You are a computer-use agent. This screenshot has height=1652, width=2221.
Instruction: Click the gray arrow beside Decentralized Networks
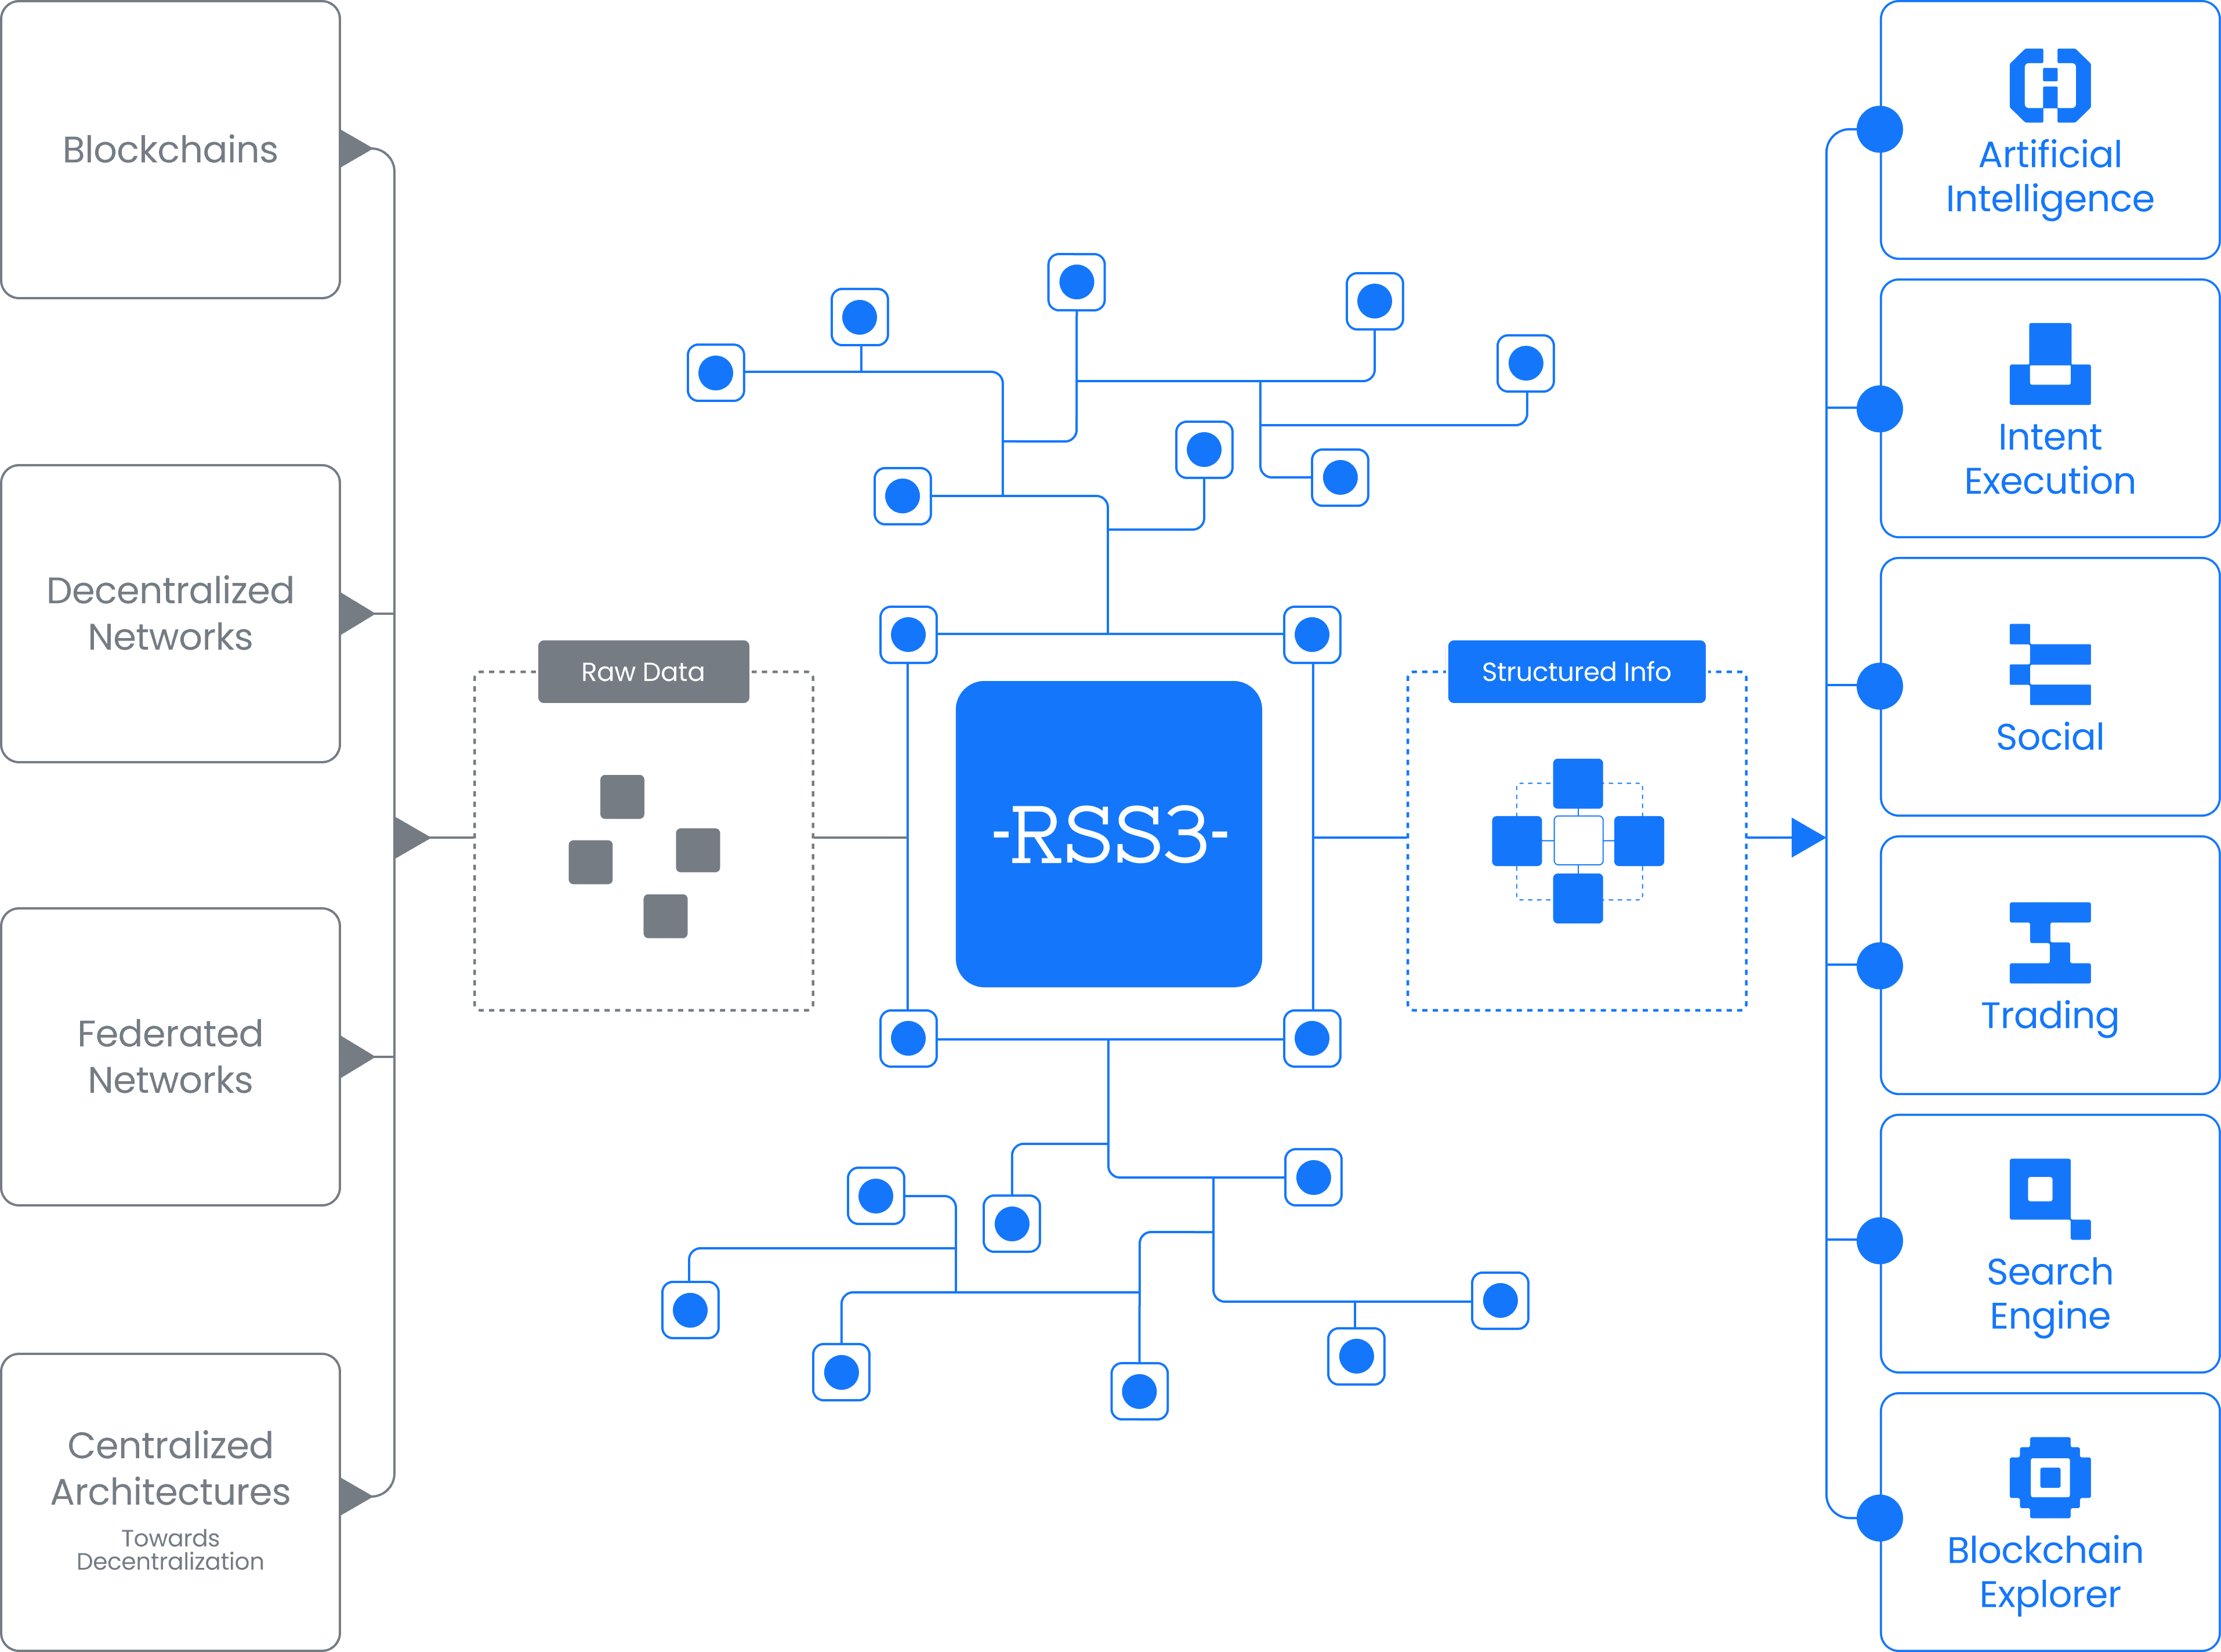(x=357, y=613)
